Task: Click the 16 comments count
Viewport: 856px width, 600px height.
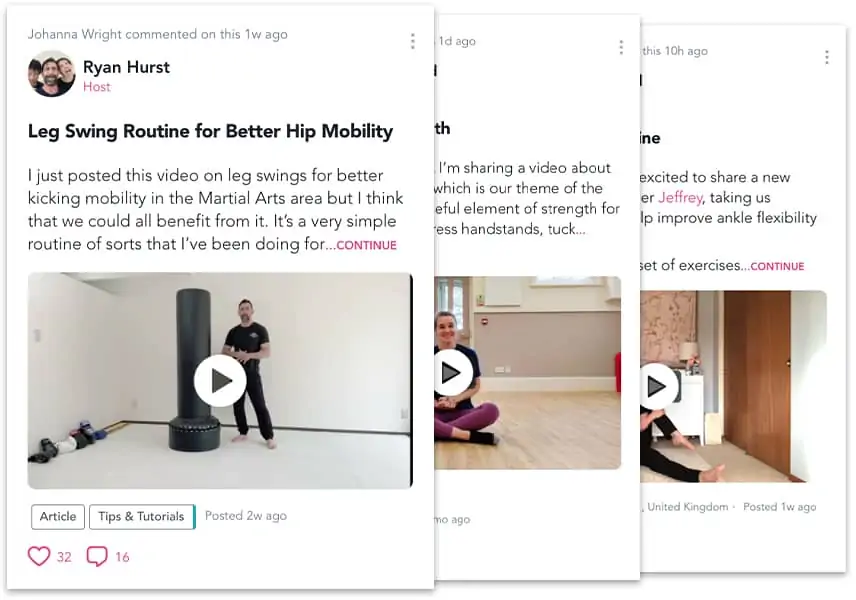Action: pos(122,557)
